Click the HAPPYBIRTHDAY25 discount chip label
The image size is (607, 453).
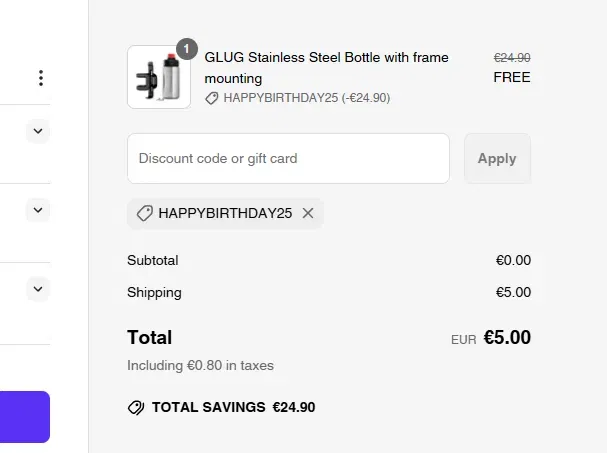pos(225,213)
